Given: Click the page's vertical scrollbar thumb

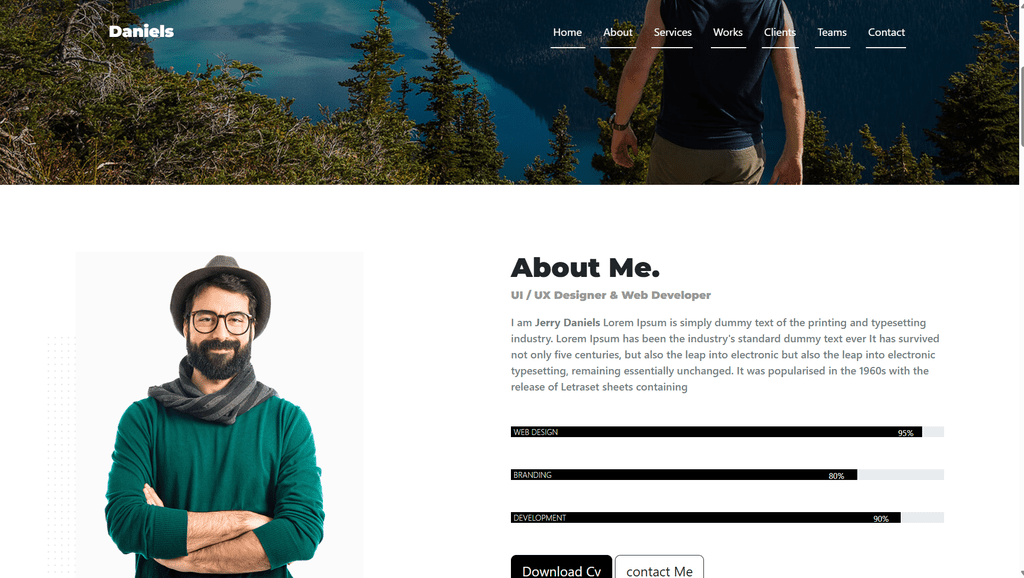Looking at the screenshot, I should click(1021, 104).
